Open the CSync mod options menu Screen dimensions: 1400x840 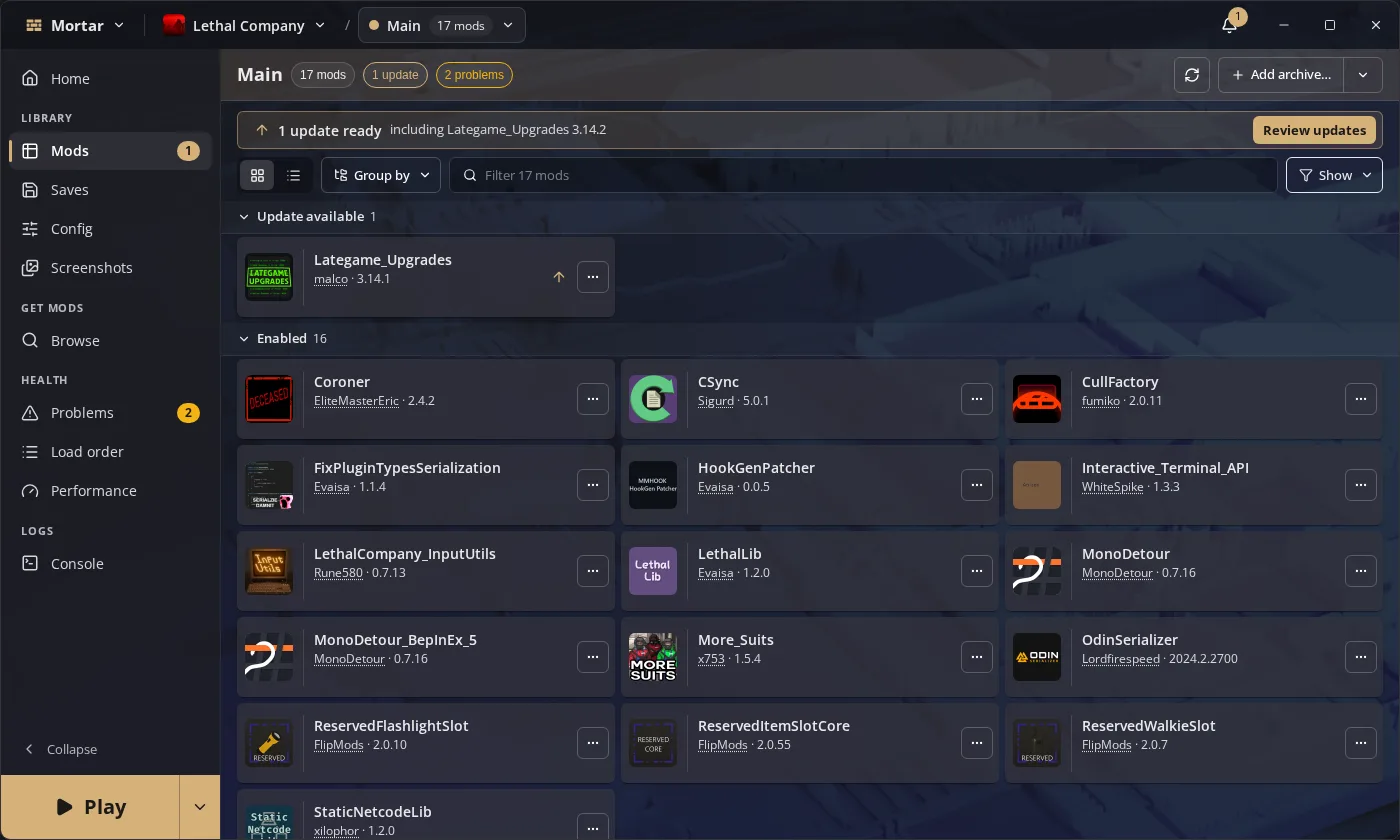tap(977, 399)
